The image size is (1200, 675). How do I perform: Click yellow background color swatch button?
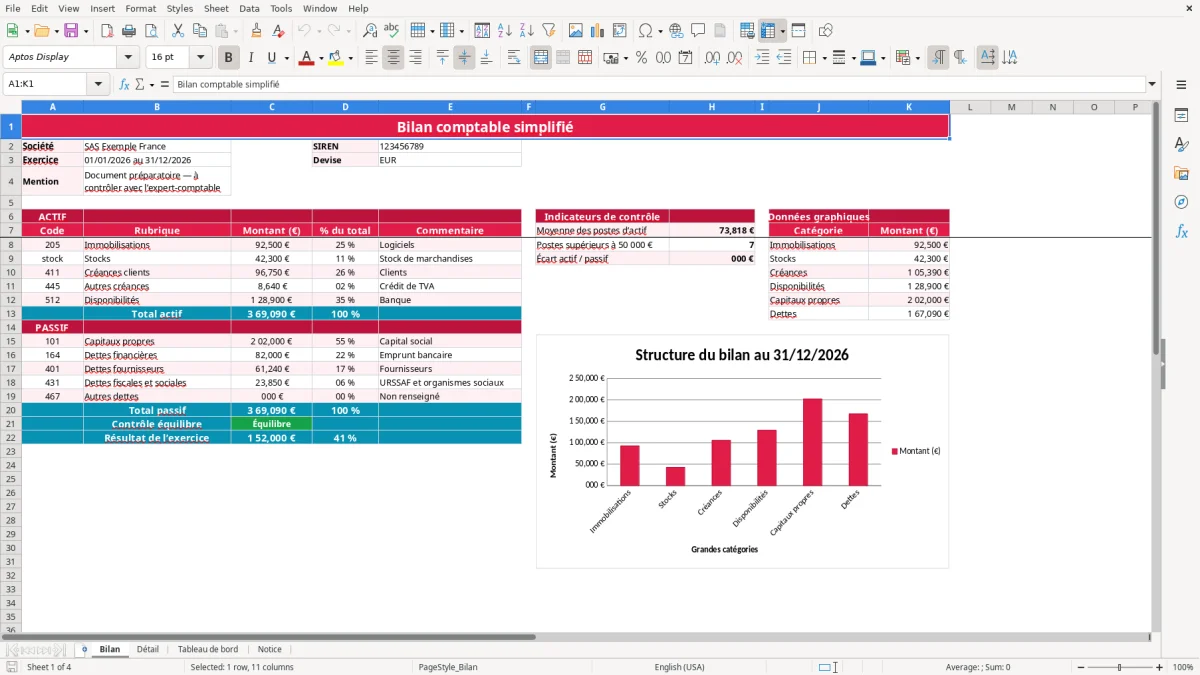[335, 58]
